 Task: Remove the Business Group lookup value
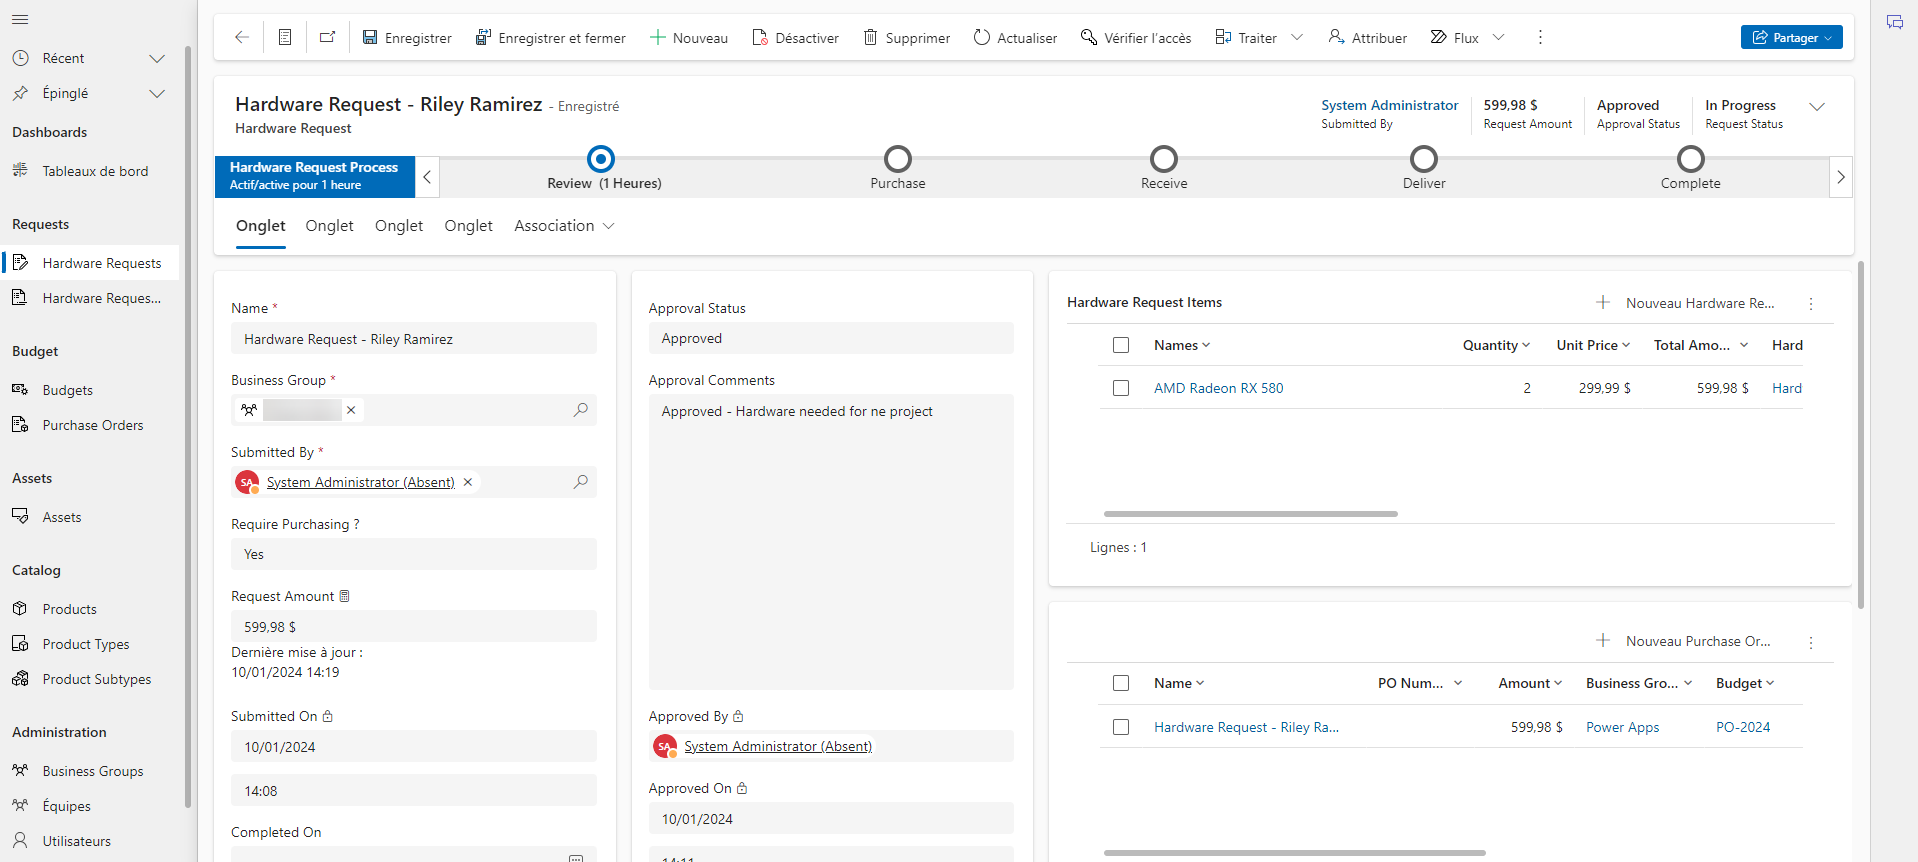(351, 410)
